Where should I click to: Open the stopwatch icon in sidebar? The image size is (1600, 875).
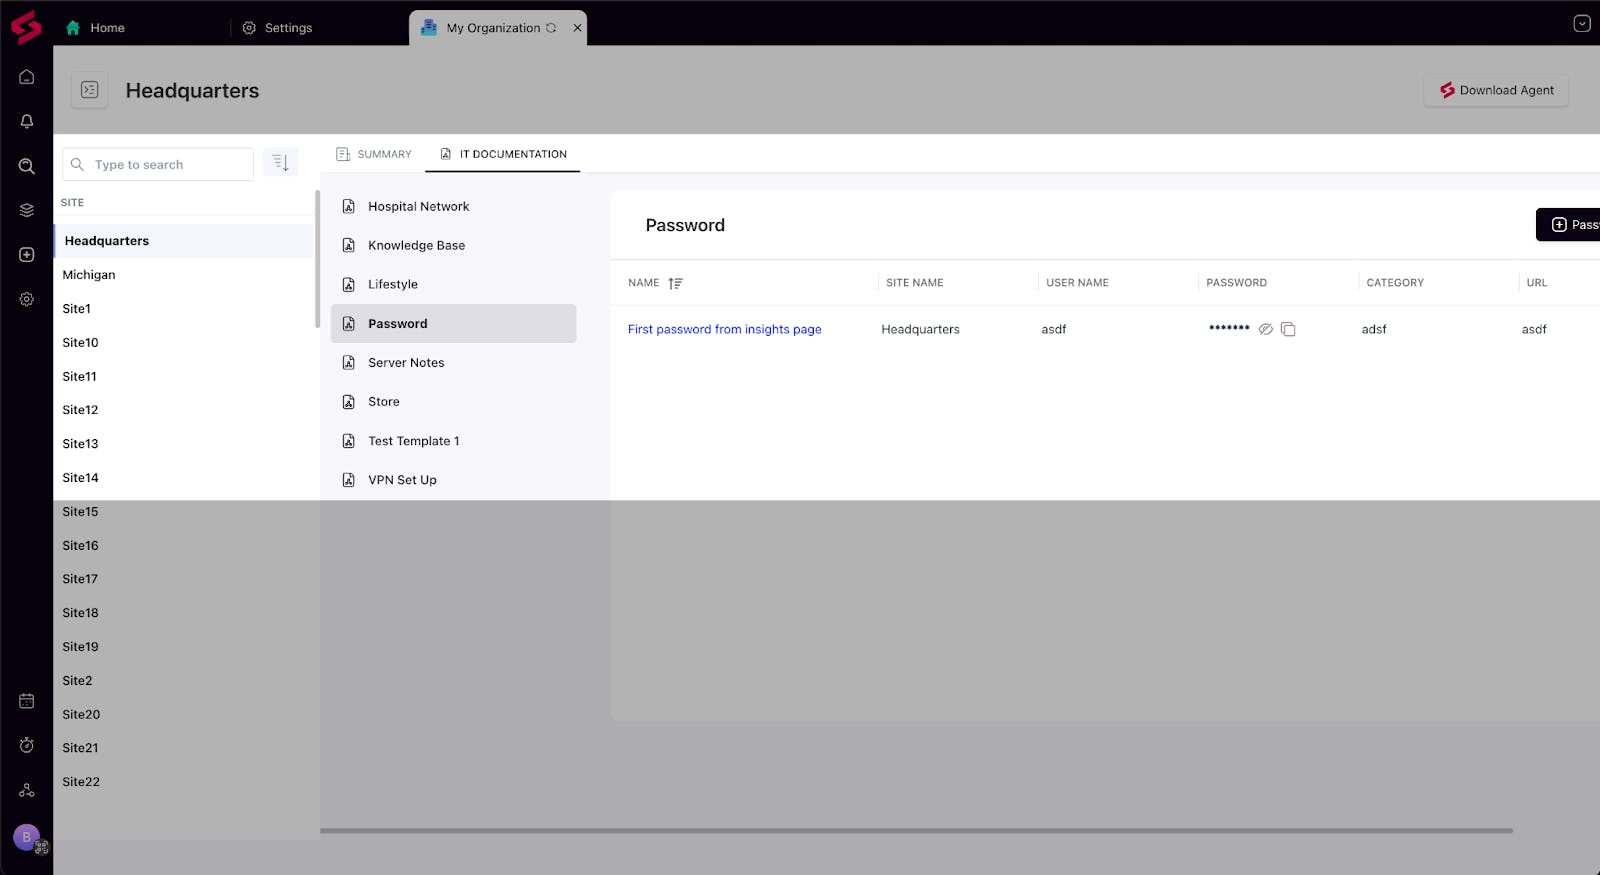[x=27, y=745]
